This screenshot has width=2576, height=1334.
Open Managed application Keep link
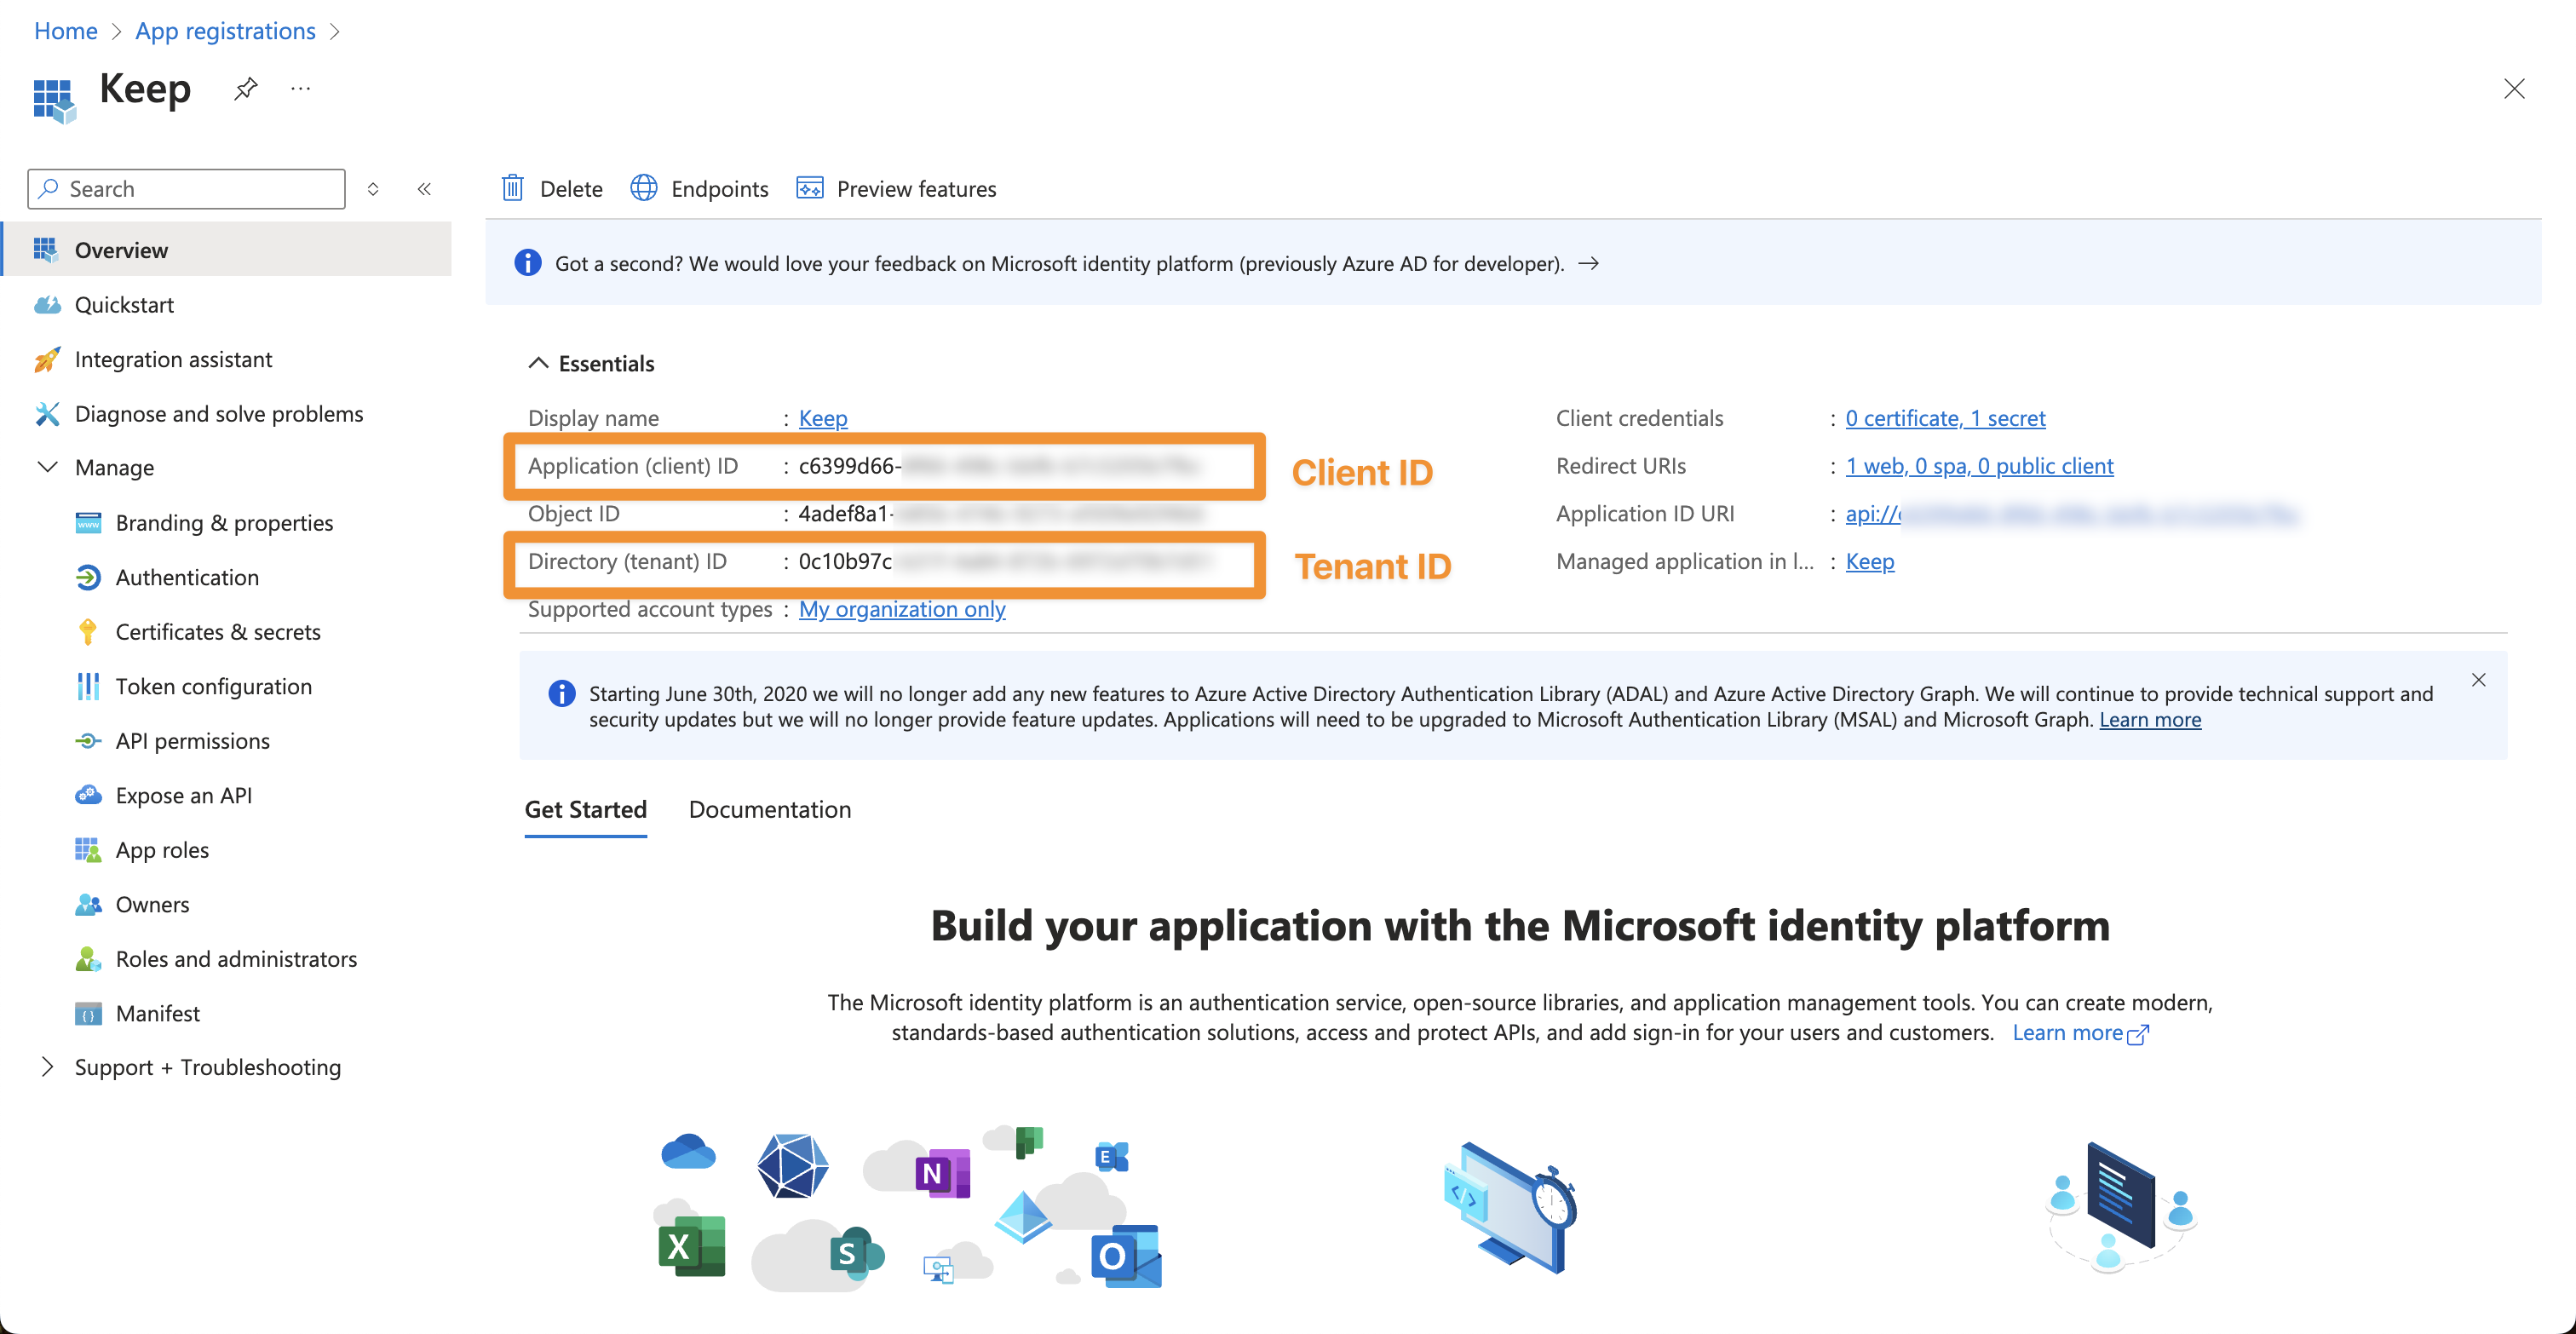pyautogui.click(x=1869, y=561)
